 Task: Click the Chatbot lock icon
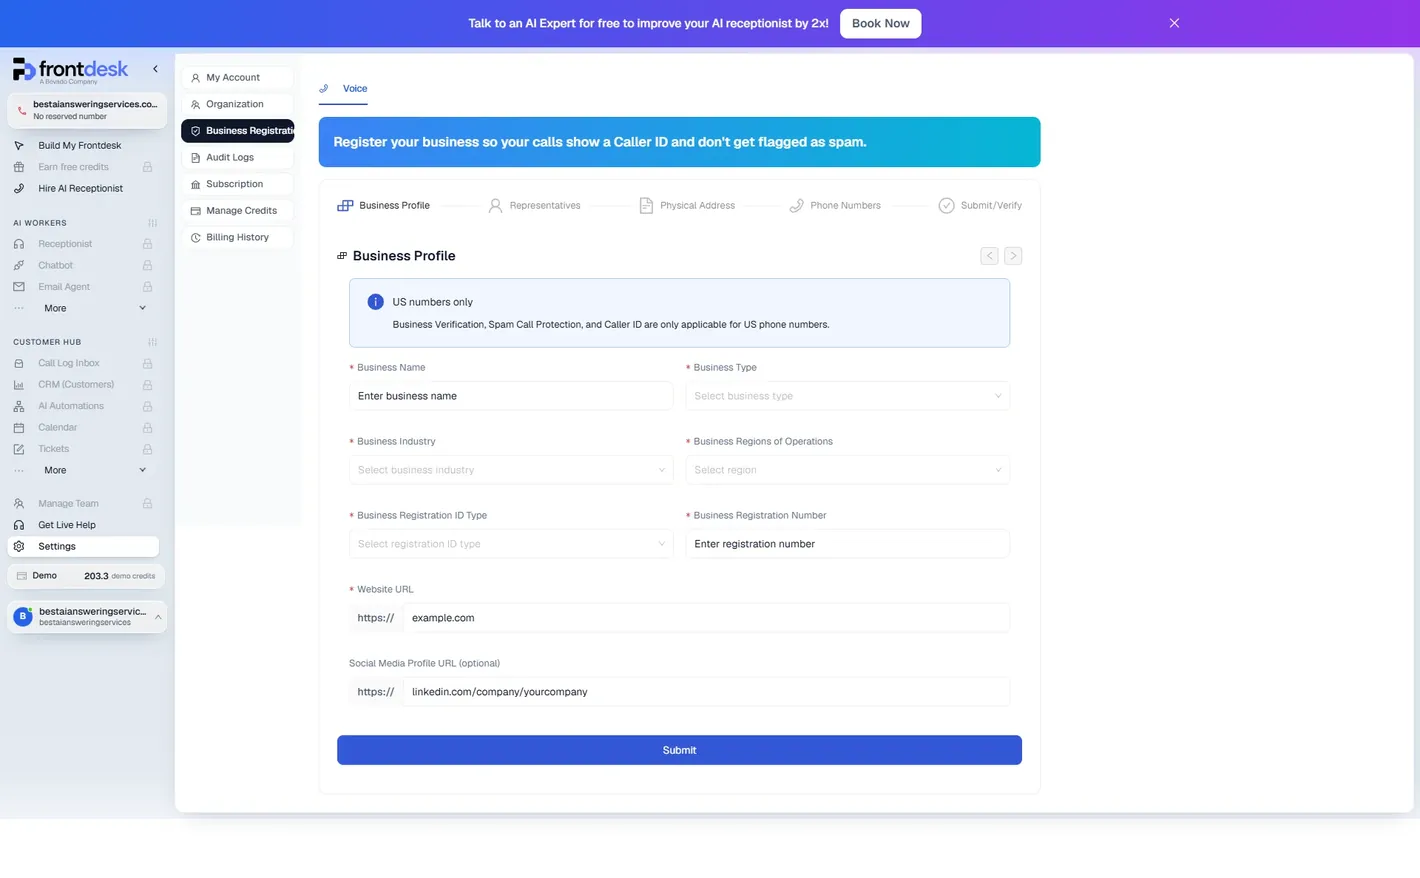point(147,266)
